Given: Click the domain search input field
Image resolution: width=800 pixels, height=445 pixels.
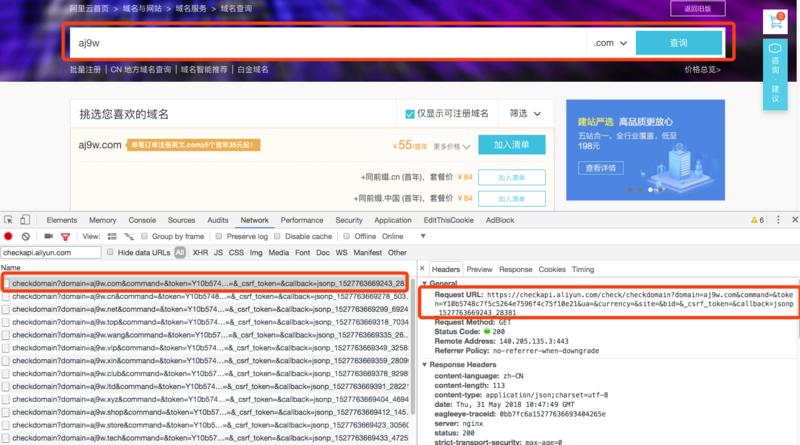Looking at the screenshot, I should coord(327,43).
